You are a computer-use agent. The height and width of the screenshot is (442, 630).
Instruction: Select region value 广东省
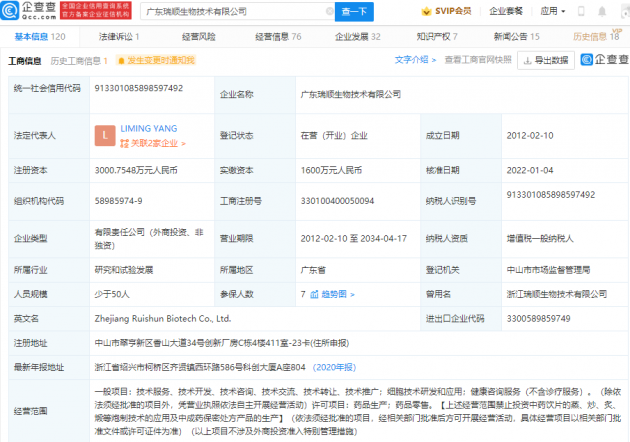pos(313,270)
